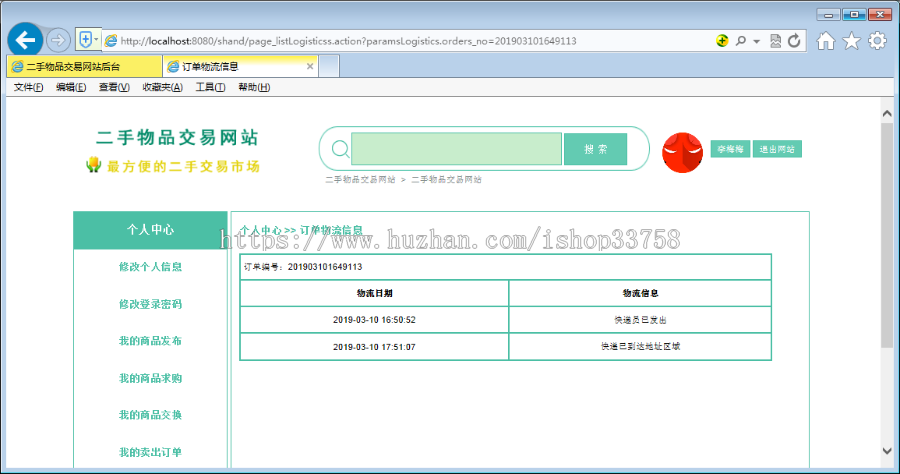Open the 编辑(E) menu
The width and height of the screenshot is (900, 474).
tap(71, 87)
